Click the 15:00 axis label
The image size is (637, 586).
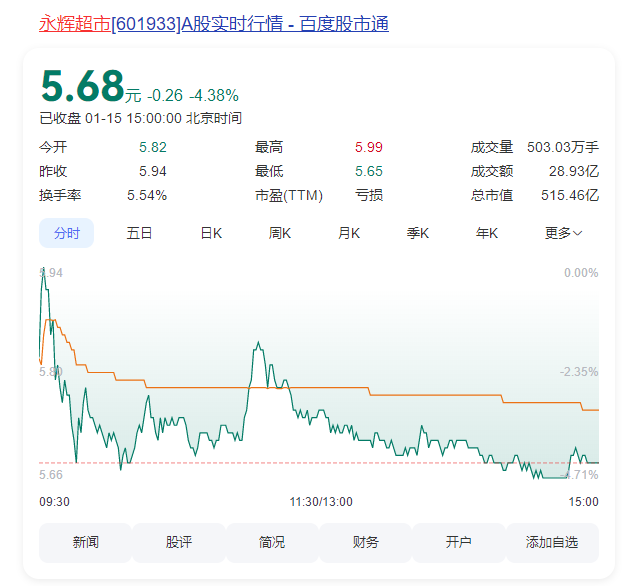(x=583, y=502)
